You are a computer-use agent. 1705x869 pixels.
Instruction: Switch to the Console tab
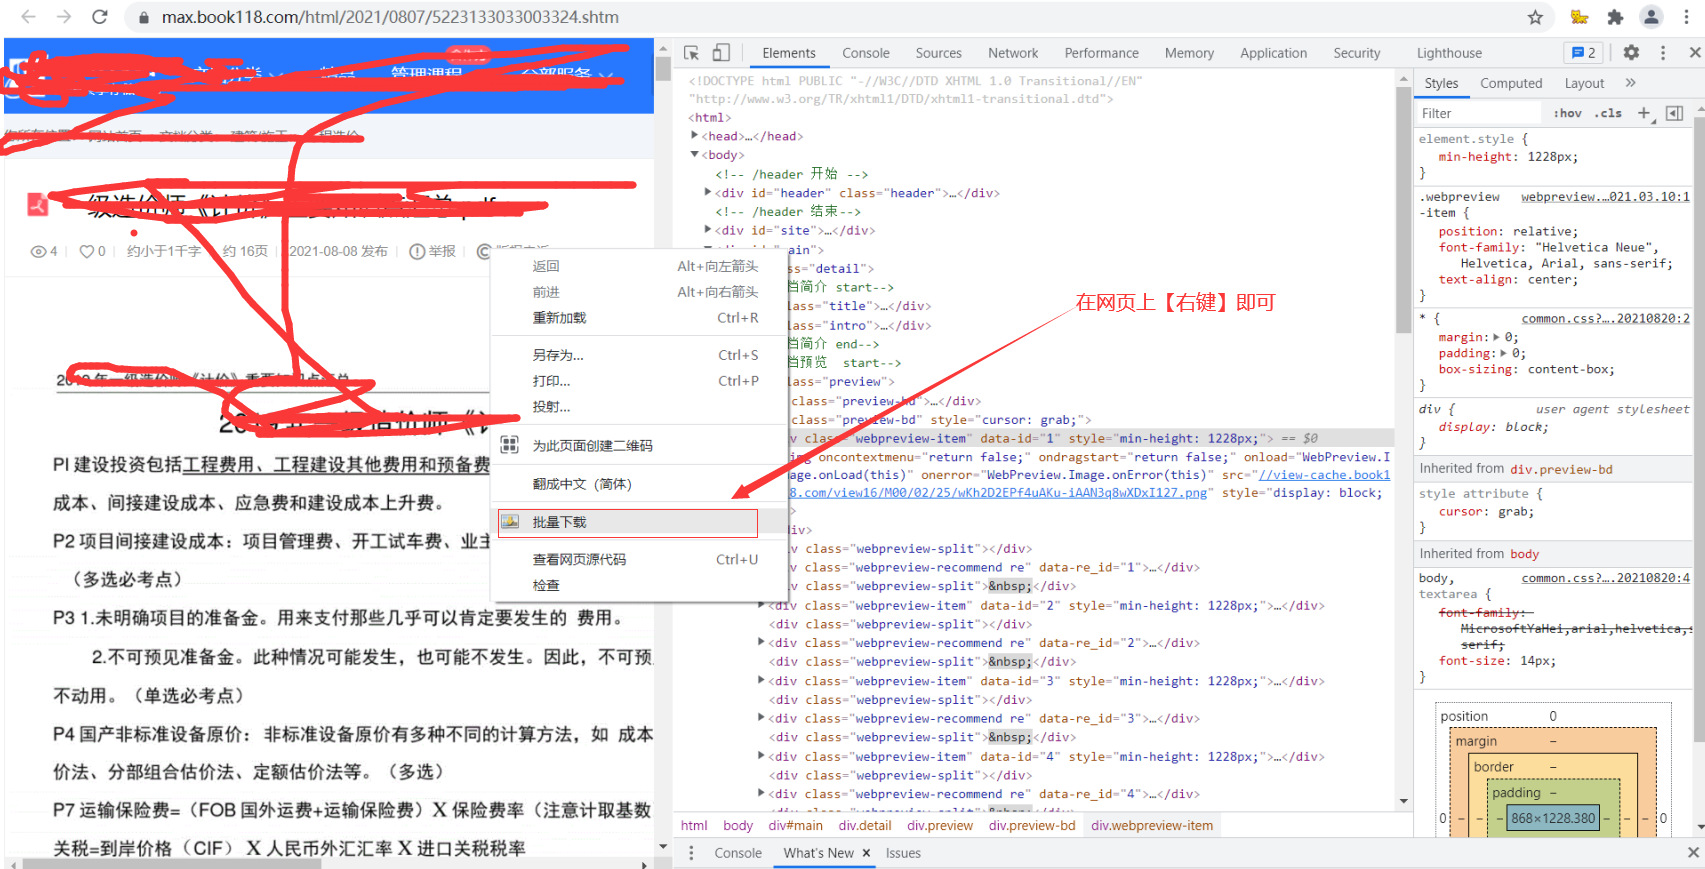tap(865, 53)
